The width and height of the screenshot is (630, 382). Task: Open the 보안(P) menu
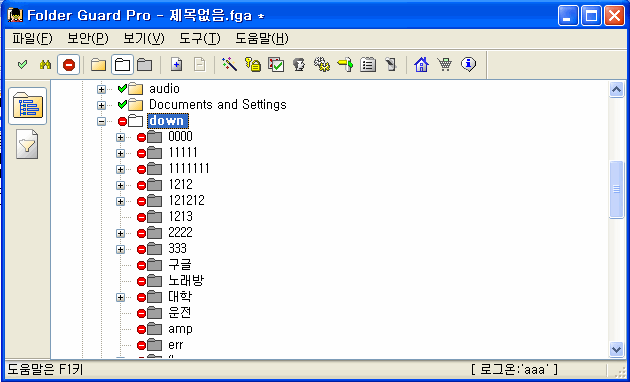pos(88,39)
